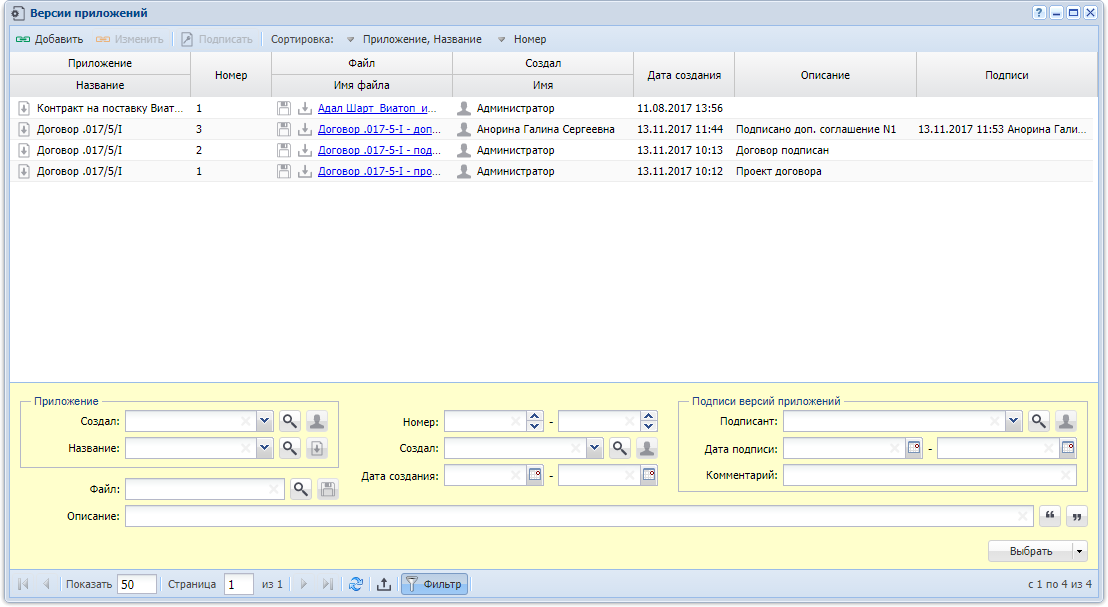Click the Номер column header
Viewport: 1108px width, 607px height.
tap(231, 75)
